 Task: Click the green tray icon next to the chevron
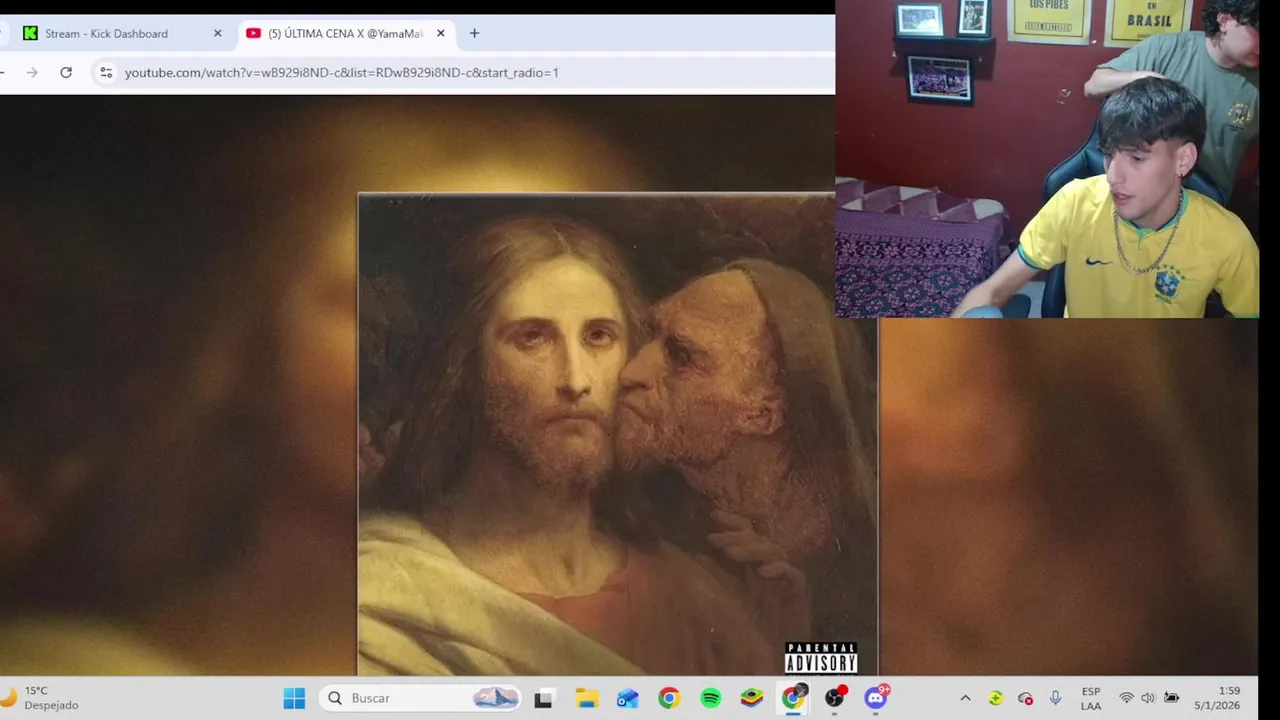995,698
